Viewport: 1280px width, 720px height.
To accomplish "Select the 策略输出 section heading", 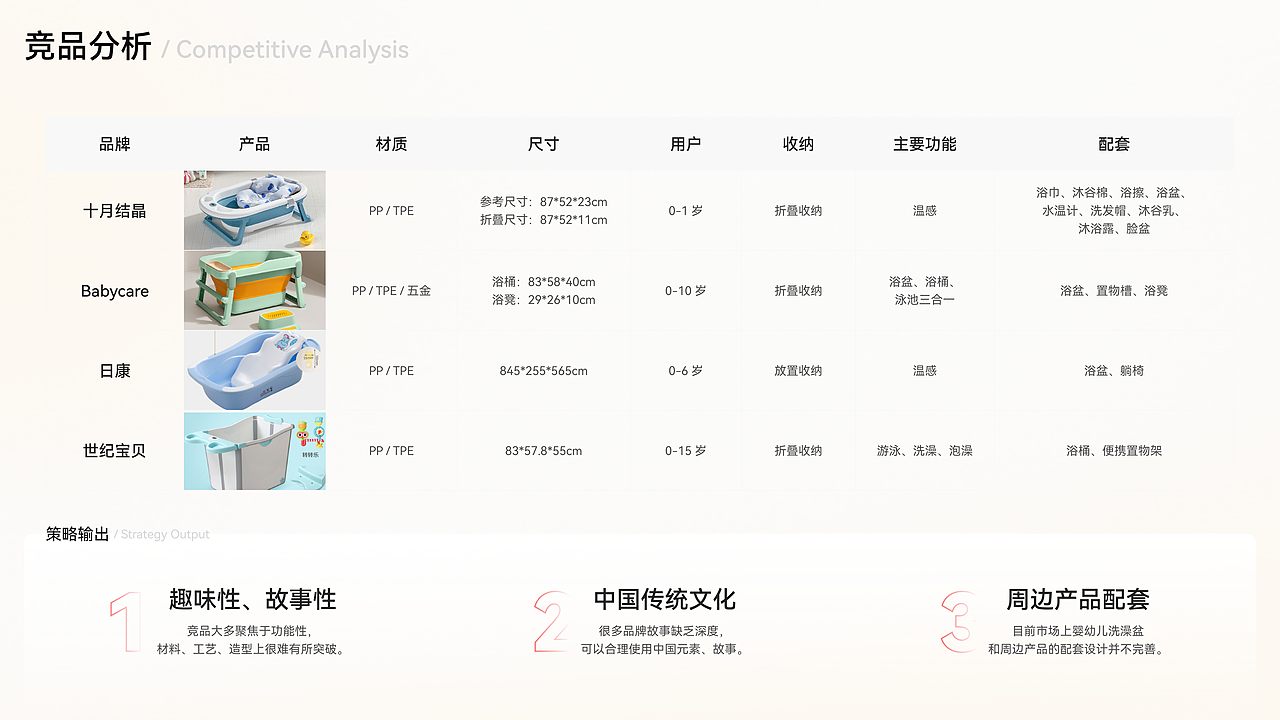I will click(77, 534).
